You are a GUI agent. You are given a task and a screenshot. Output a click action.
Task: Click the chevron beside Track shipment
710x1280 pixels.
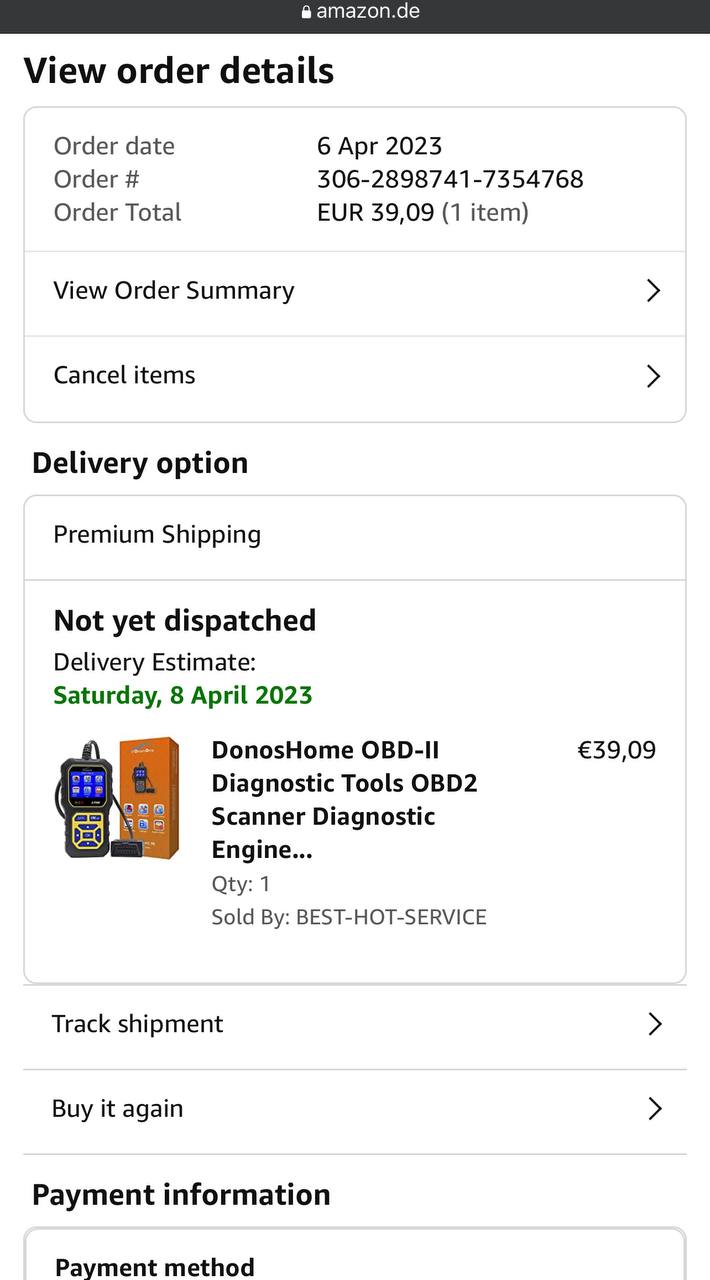(654, 1024)
